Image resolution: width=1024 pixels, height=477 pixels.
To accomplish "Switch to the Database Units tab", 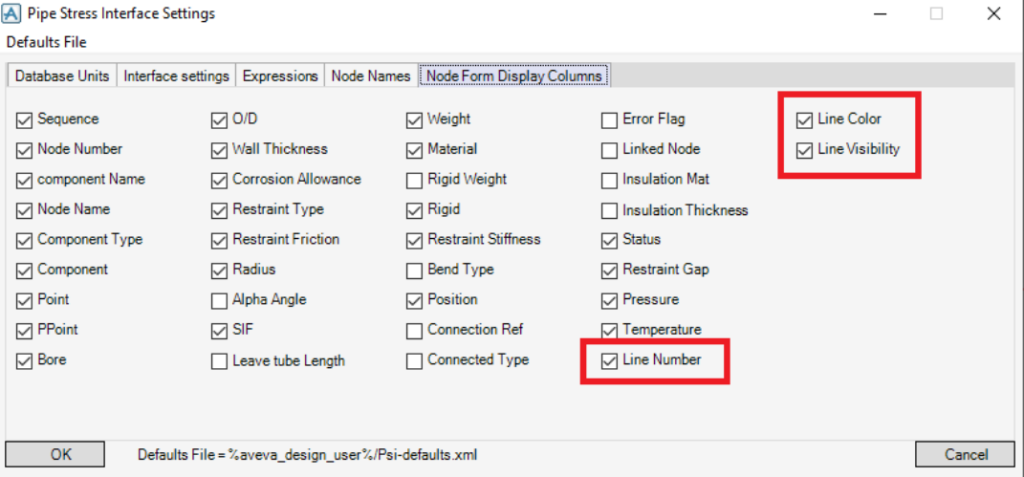I will (x=62, y=76).
